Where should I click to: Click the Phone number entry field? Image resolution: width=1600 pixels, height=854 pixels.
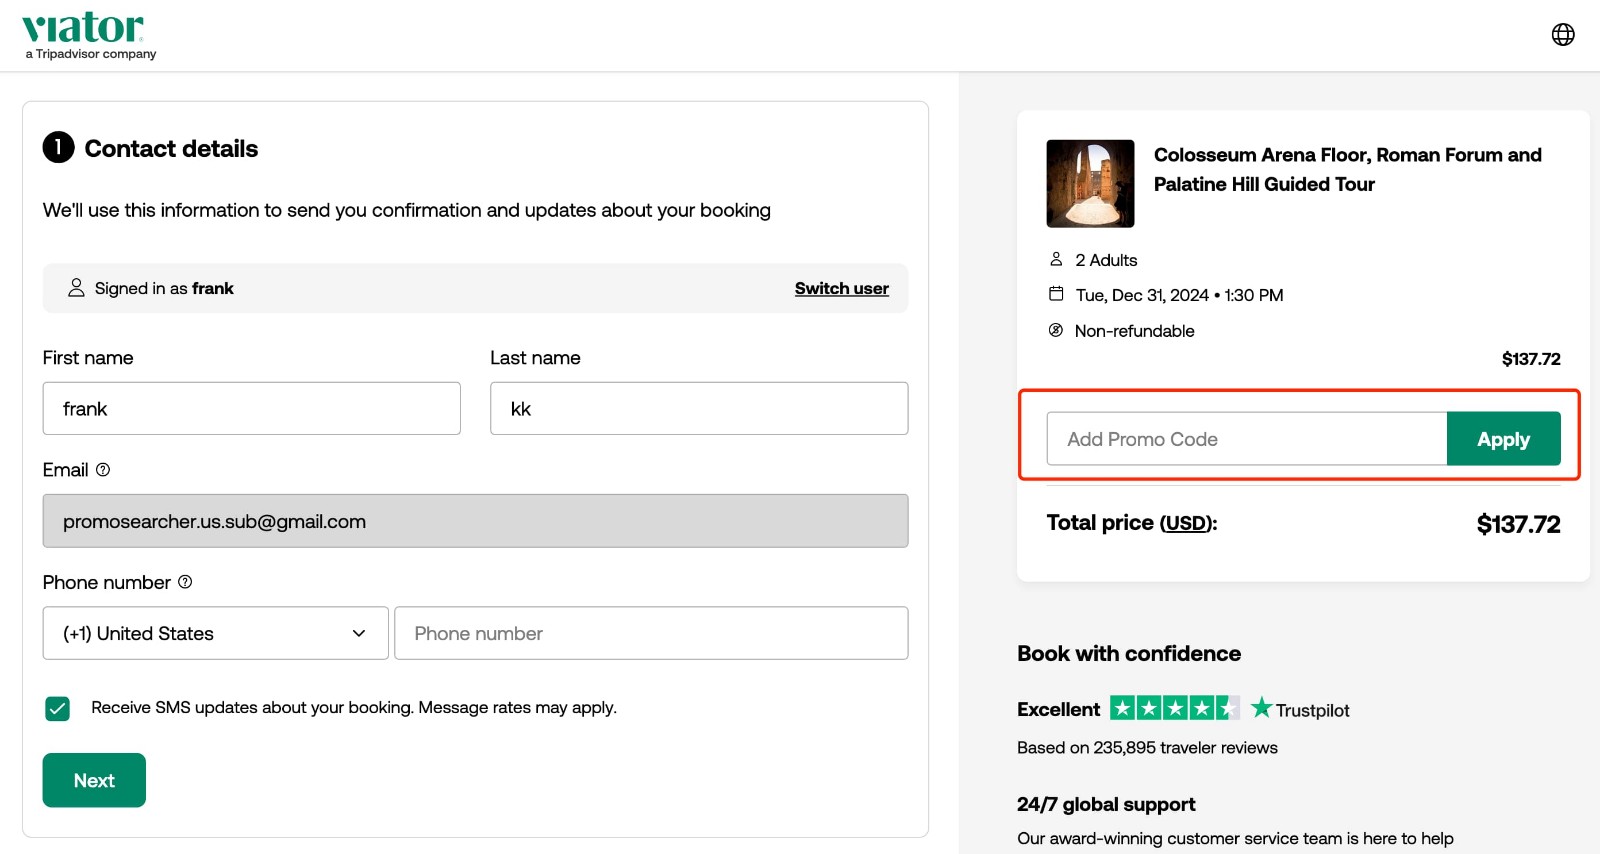[651, 633]
